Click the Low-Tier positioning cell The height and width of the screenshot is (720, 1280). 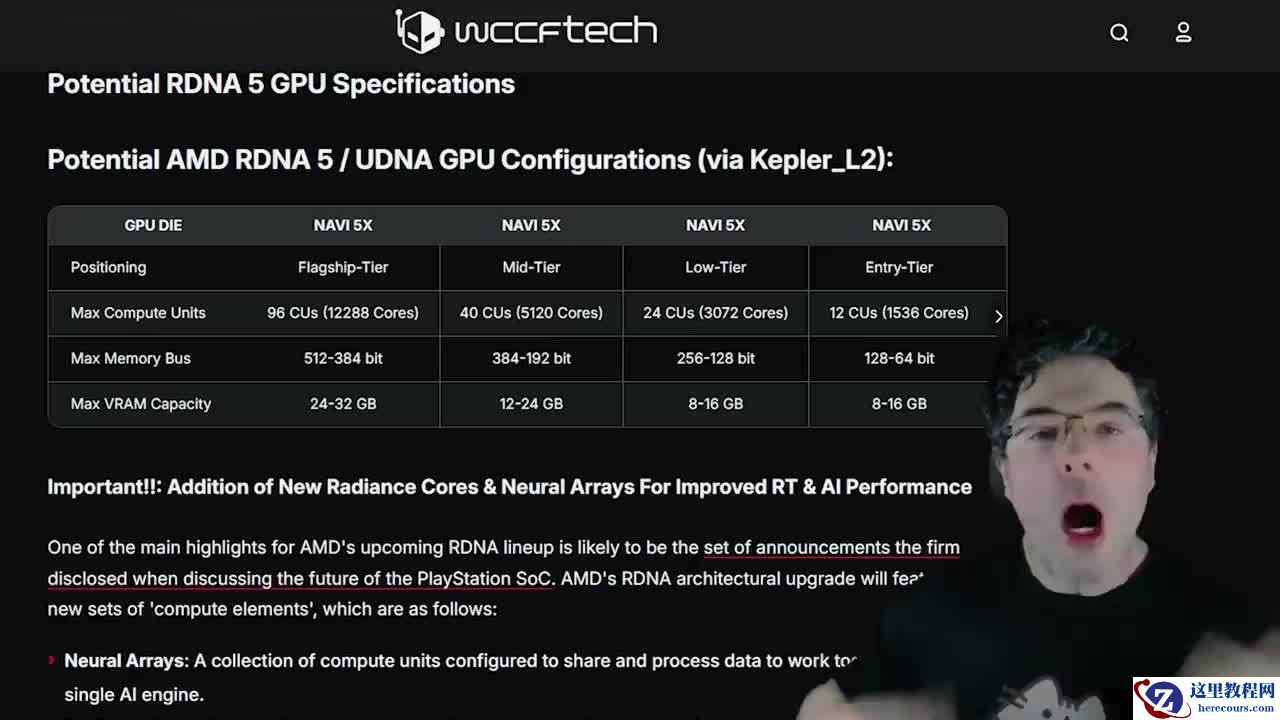tap(715, 267)
